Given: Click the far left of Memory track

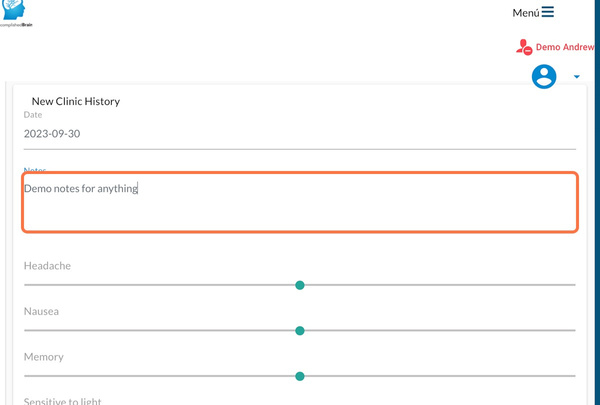Looking at the screenshot, I should point(27,376).
